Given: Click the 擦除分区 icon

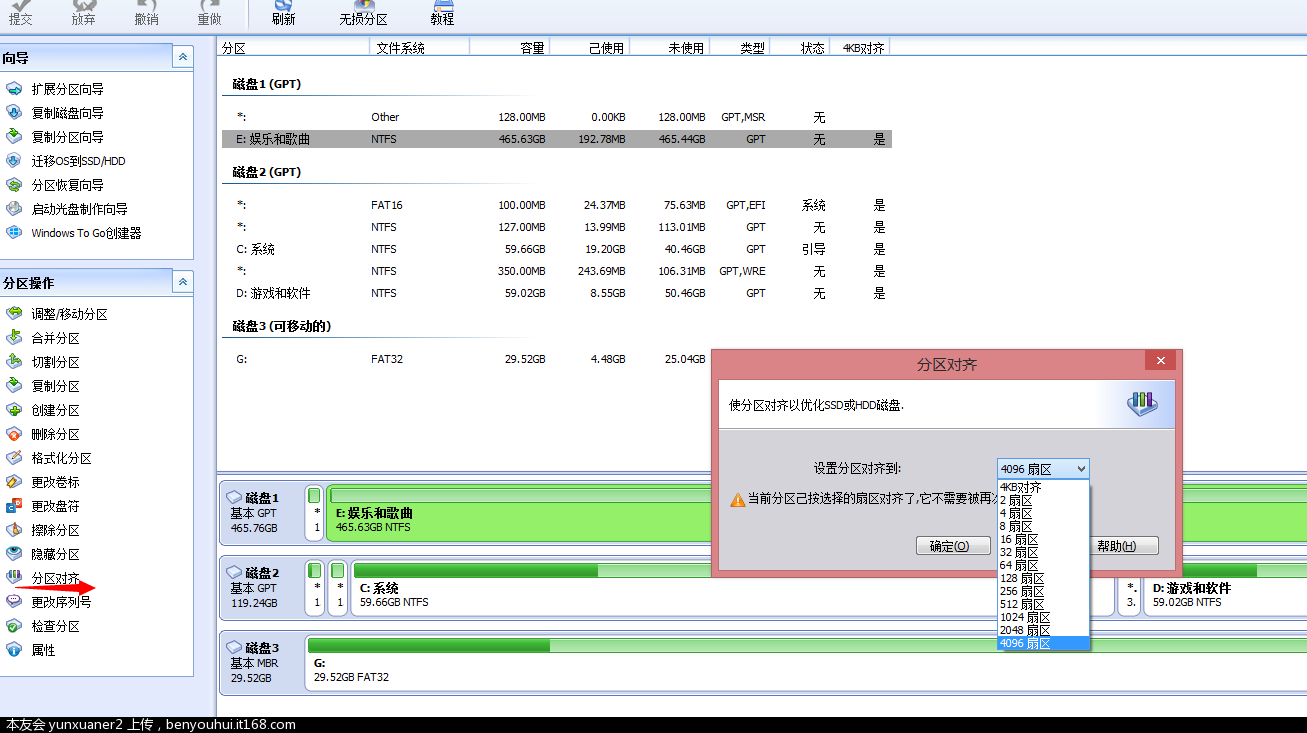Looking at the screenshot, I should (x=14, y=530).
